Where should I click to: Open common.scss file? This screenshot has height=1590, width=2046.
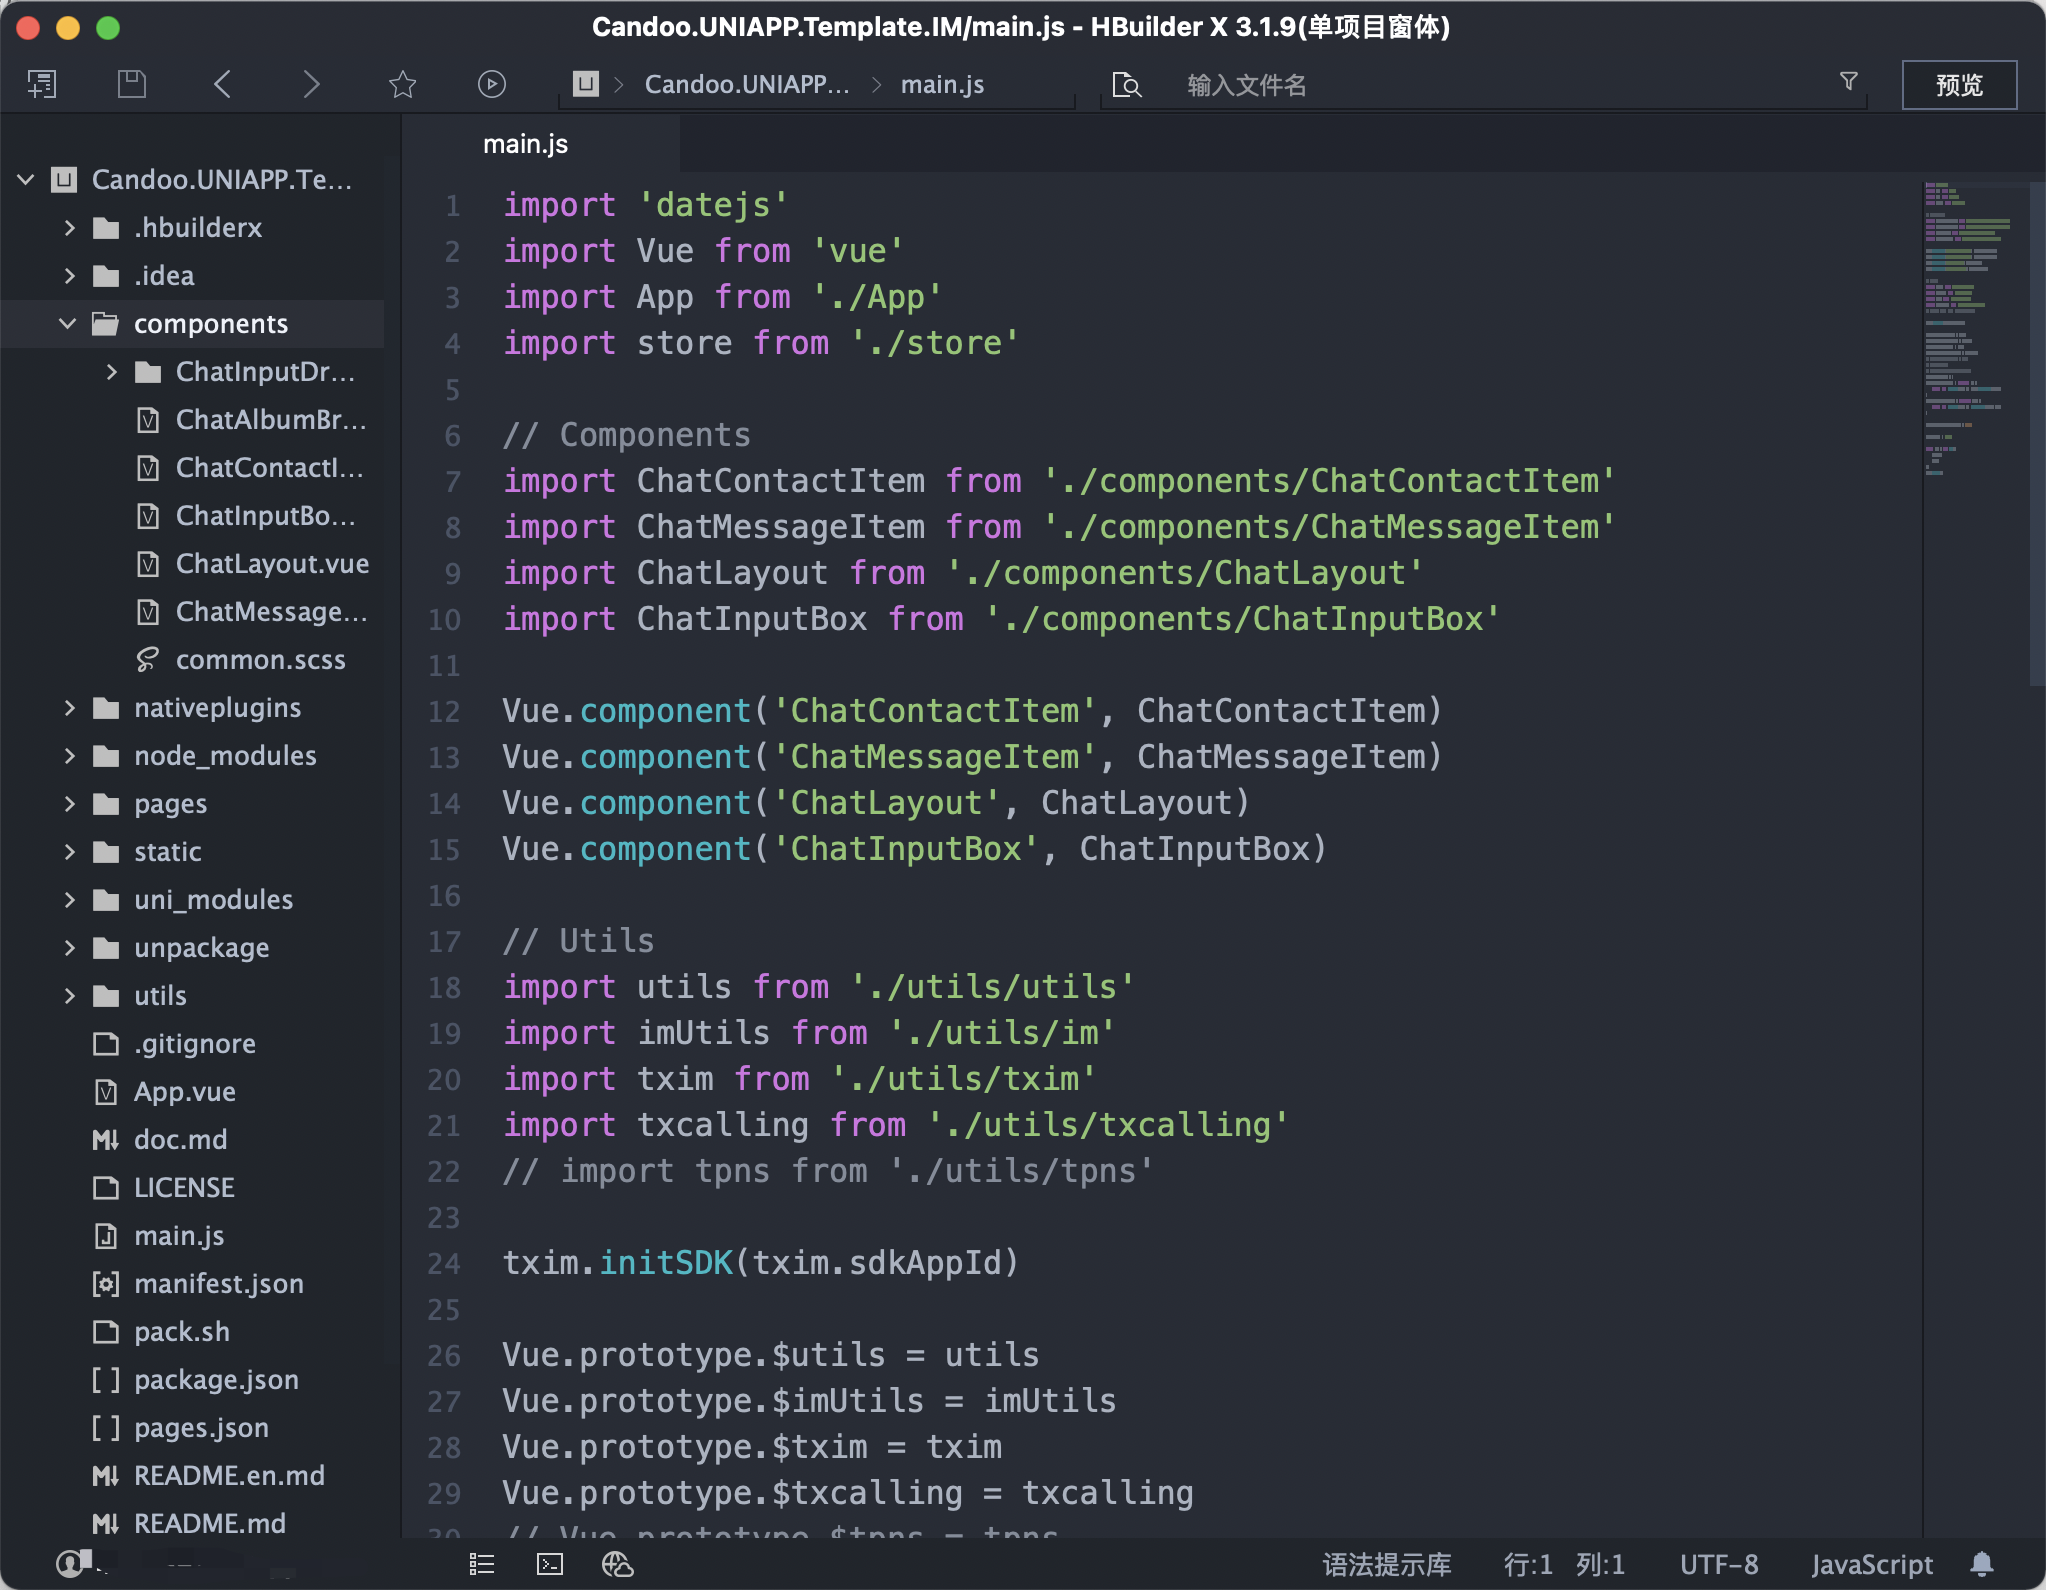click(x=260, y=660)
